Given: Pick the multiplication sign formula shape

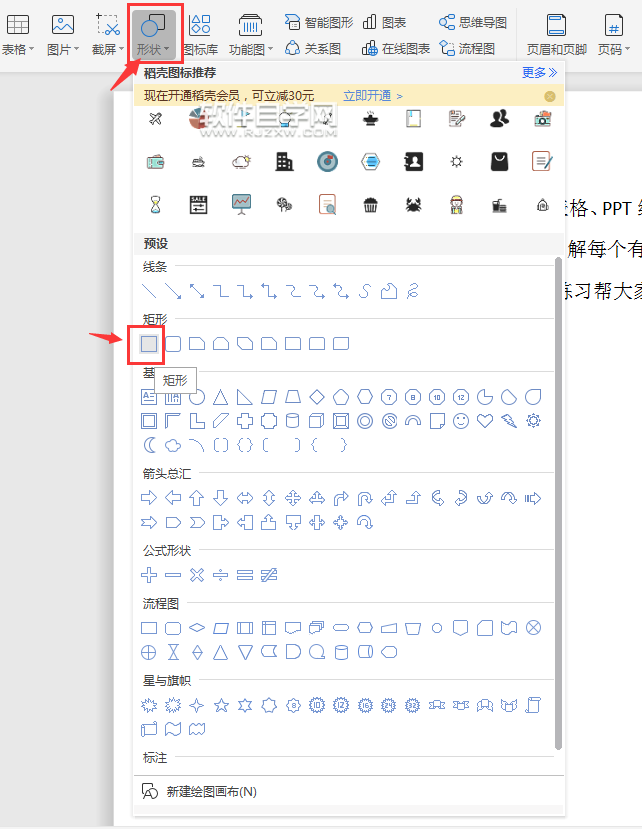Looking at the screenshot, I should [197, 575].
